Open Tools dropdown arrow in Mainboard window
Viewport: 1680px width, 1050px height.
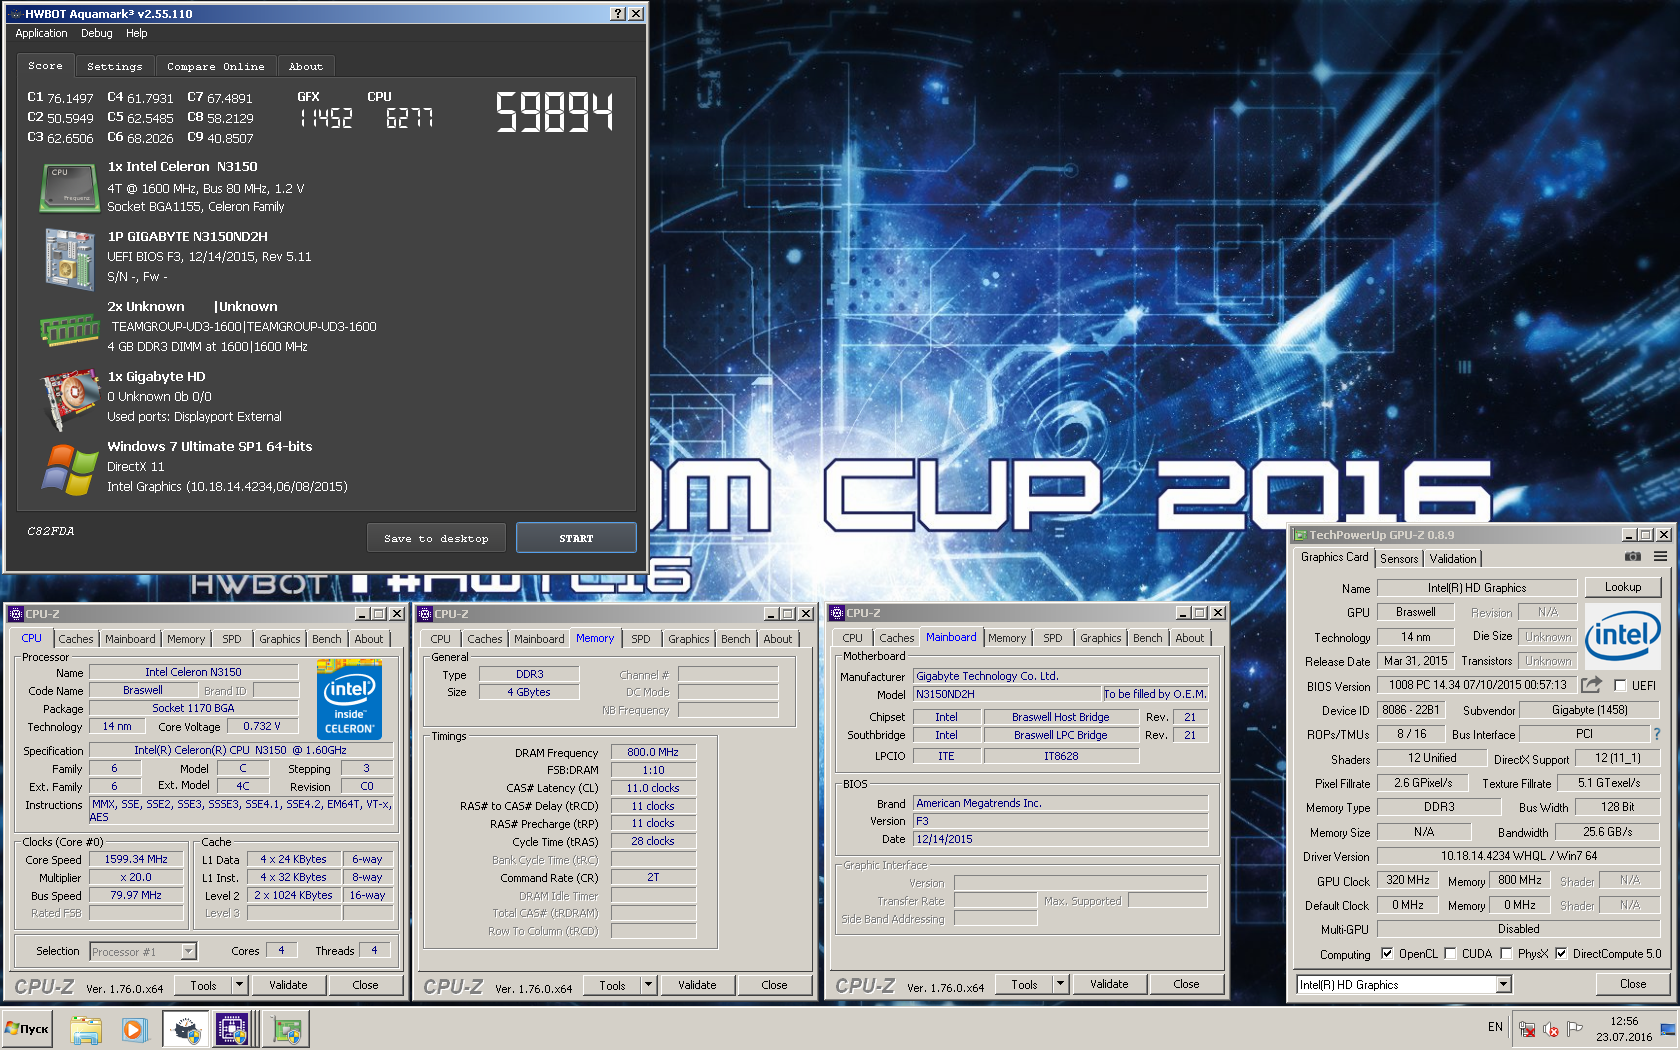(1061, 984)
